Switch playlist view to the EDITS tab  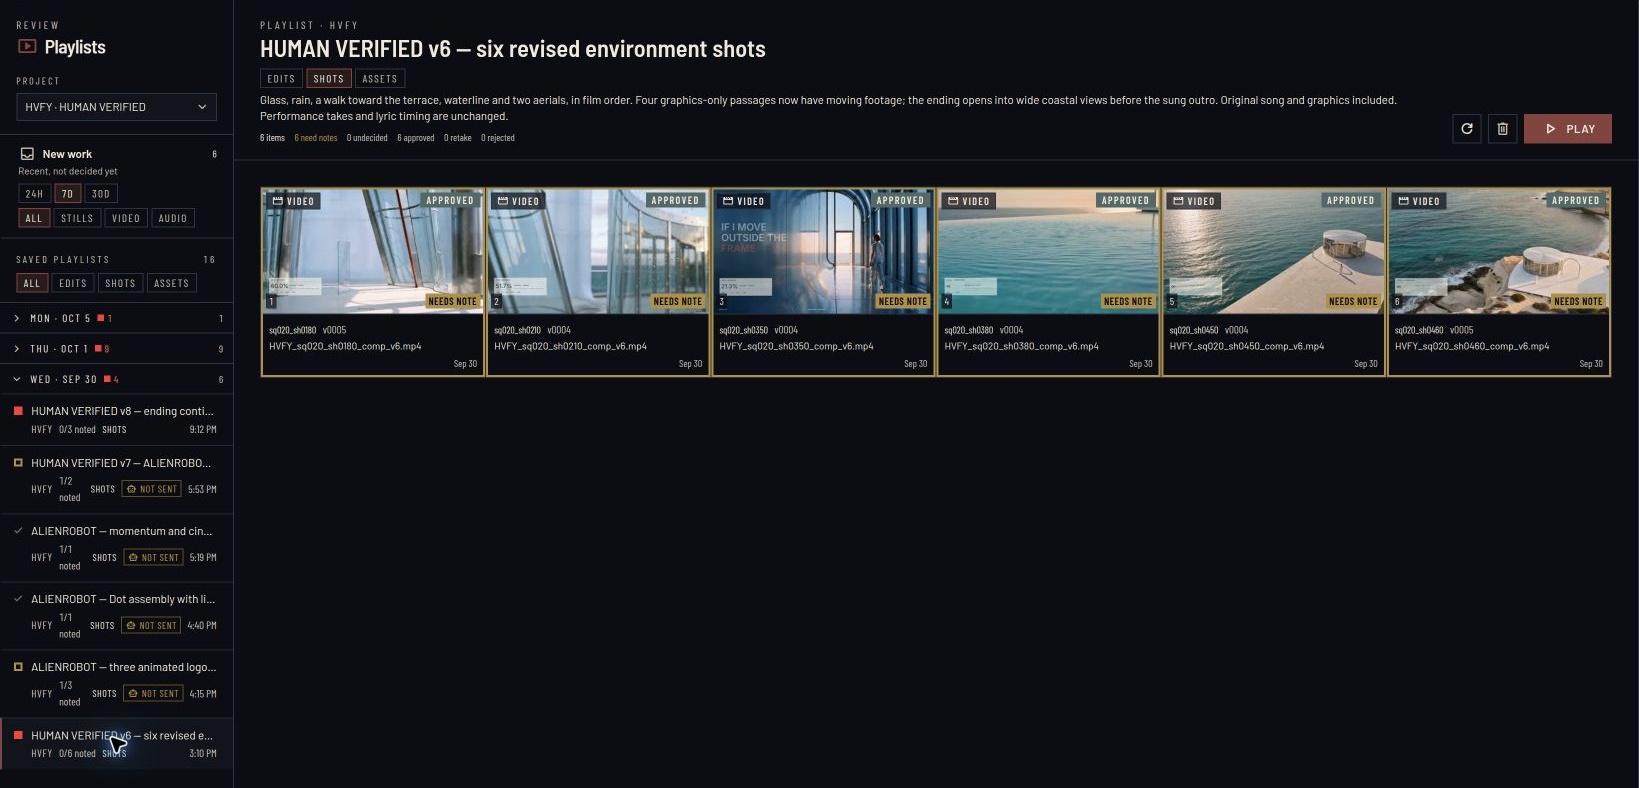point(281,79)
